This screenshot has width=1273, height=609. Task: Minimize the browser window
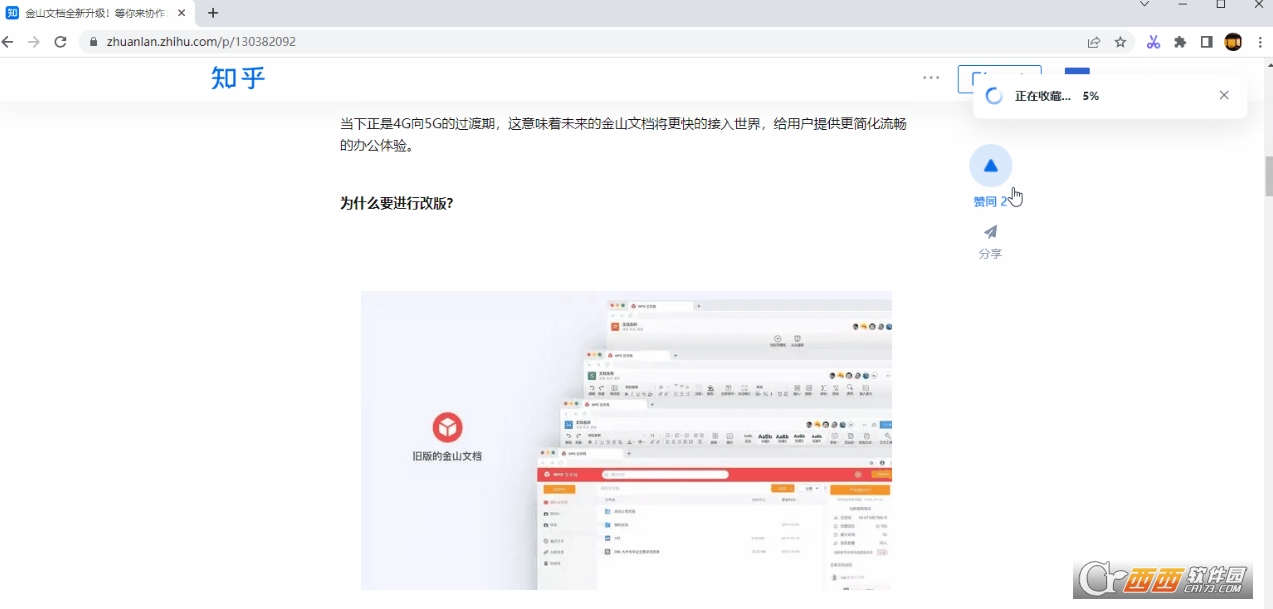point(1183,5)
